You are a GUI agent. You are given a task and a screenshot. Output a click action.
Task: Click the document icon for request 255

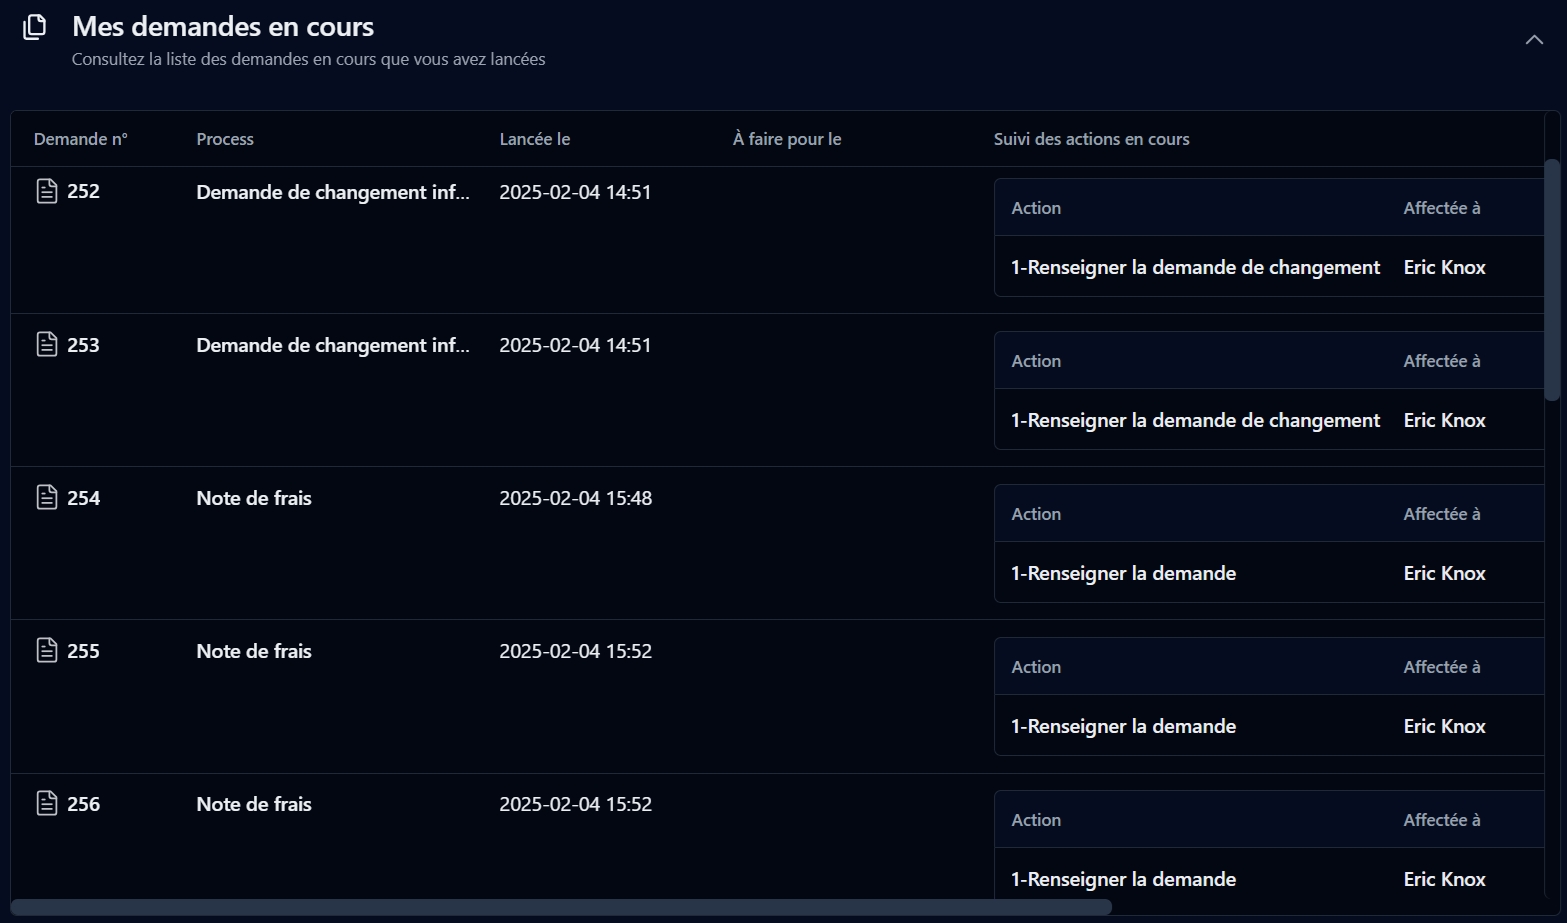[47, 651]
